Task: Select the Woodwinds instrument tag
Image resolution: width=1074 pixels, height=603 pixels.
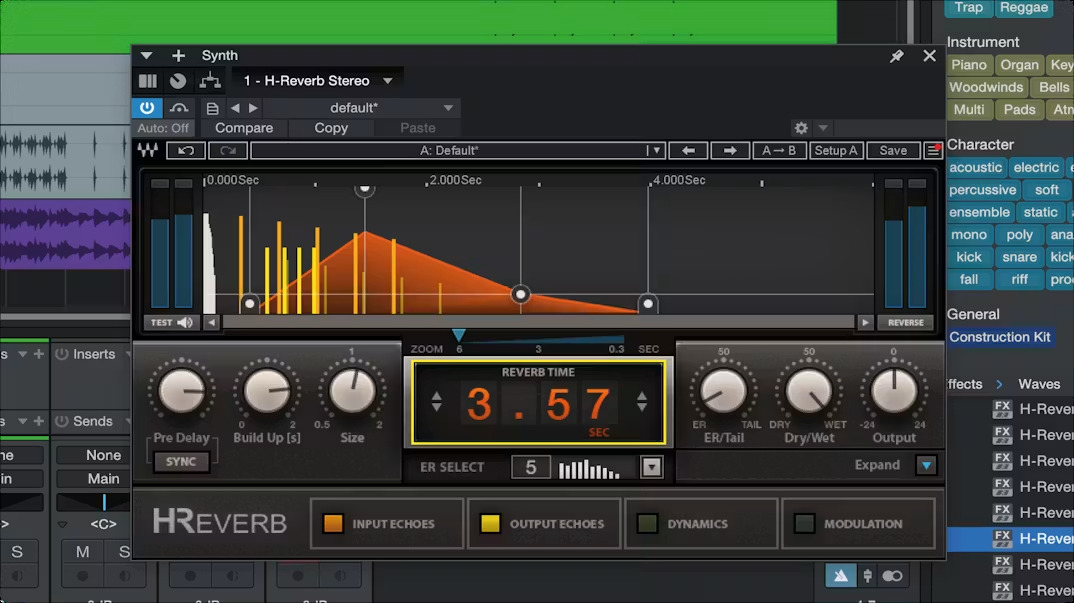Action: pyautogui.click(x=986, y=88)
